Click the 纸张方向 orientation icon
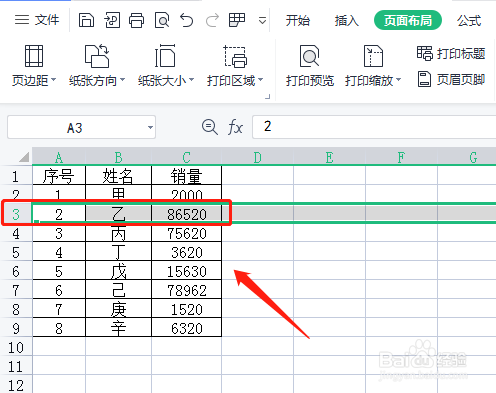 (x=97, y=56)
